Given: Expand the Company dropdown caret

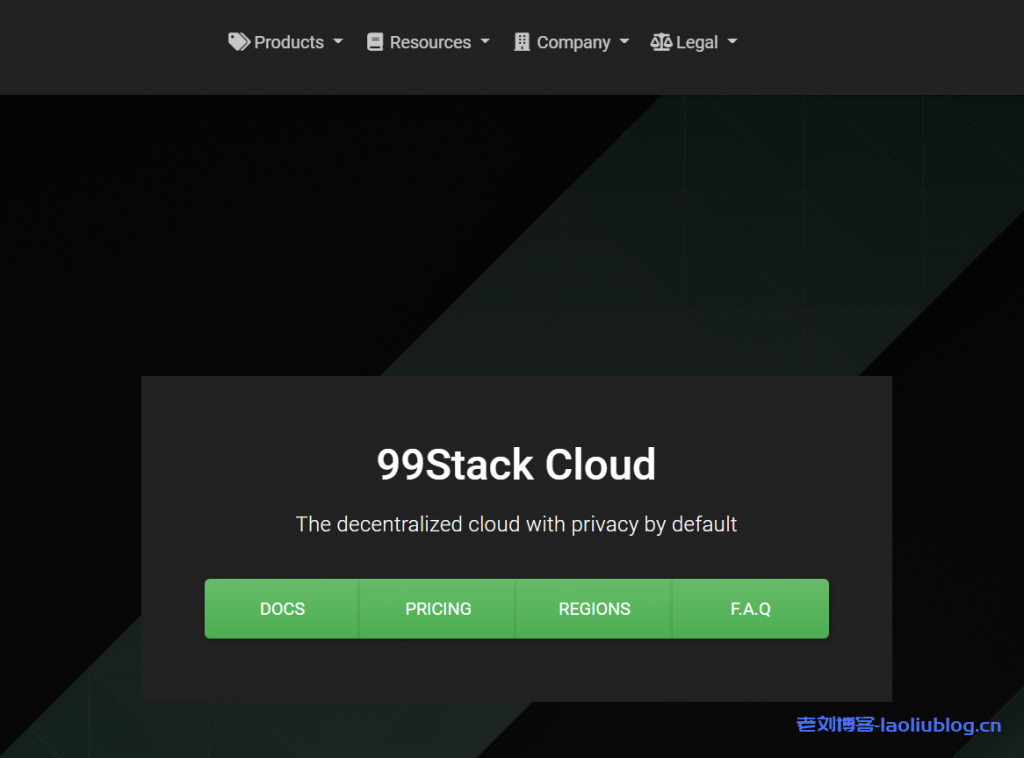Looking at the screenshot, I should [624, 42].
